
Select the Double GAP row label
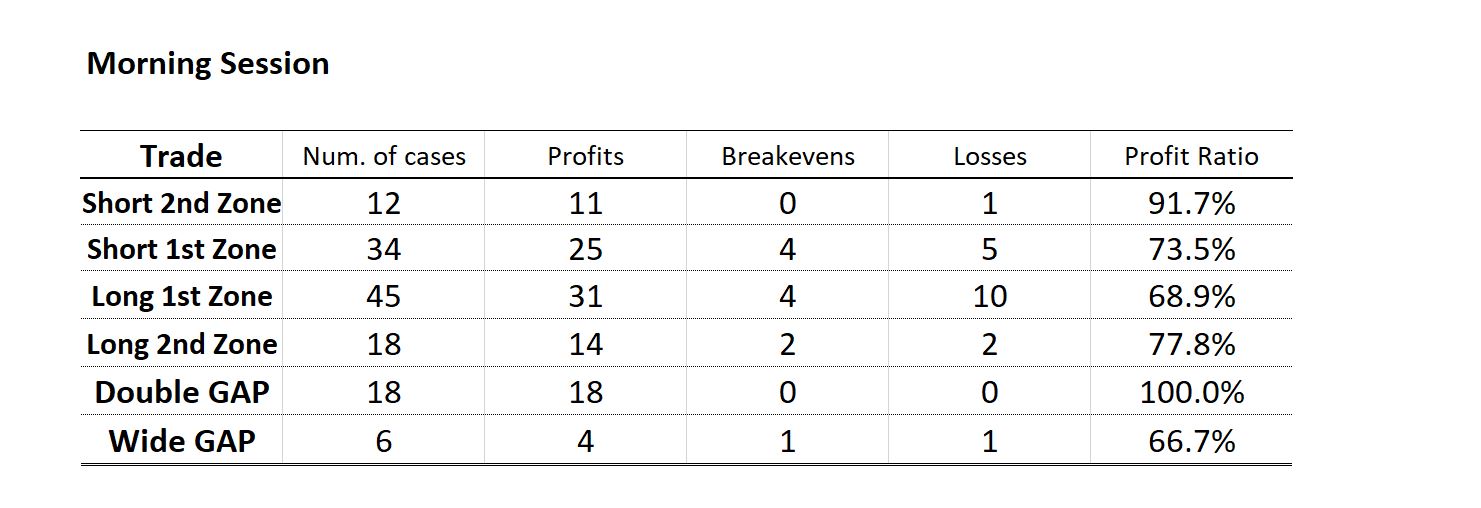coord(181,392)
